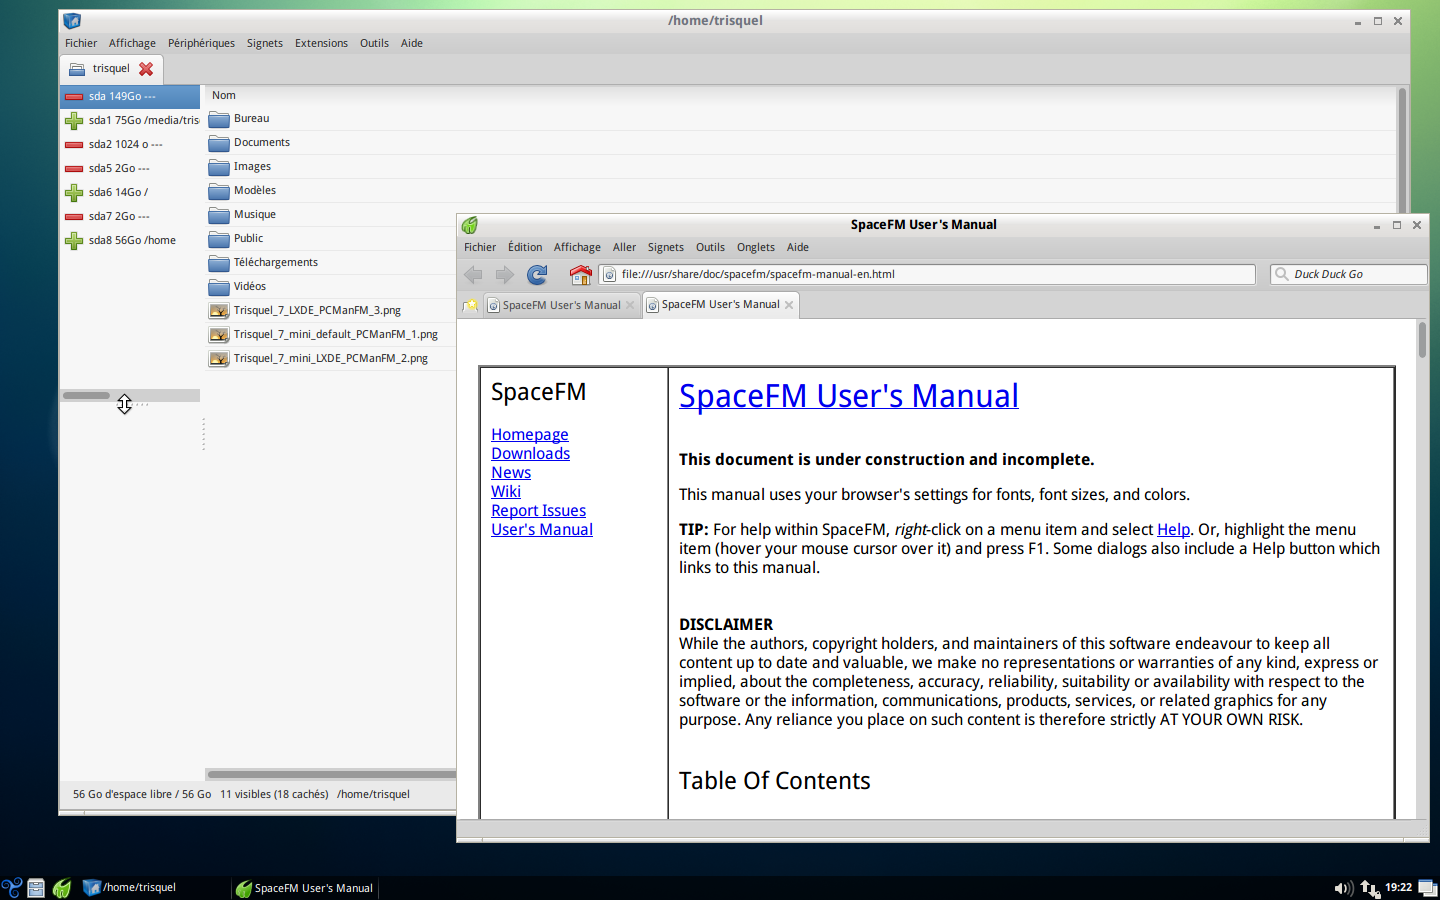Click the Documents folder icon
The image size is (1440, 900).
click(219, 143)
